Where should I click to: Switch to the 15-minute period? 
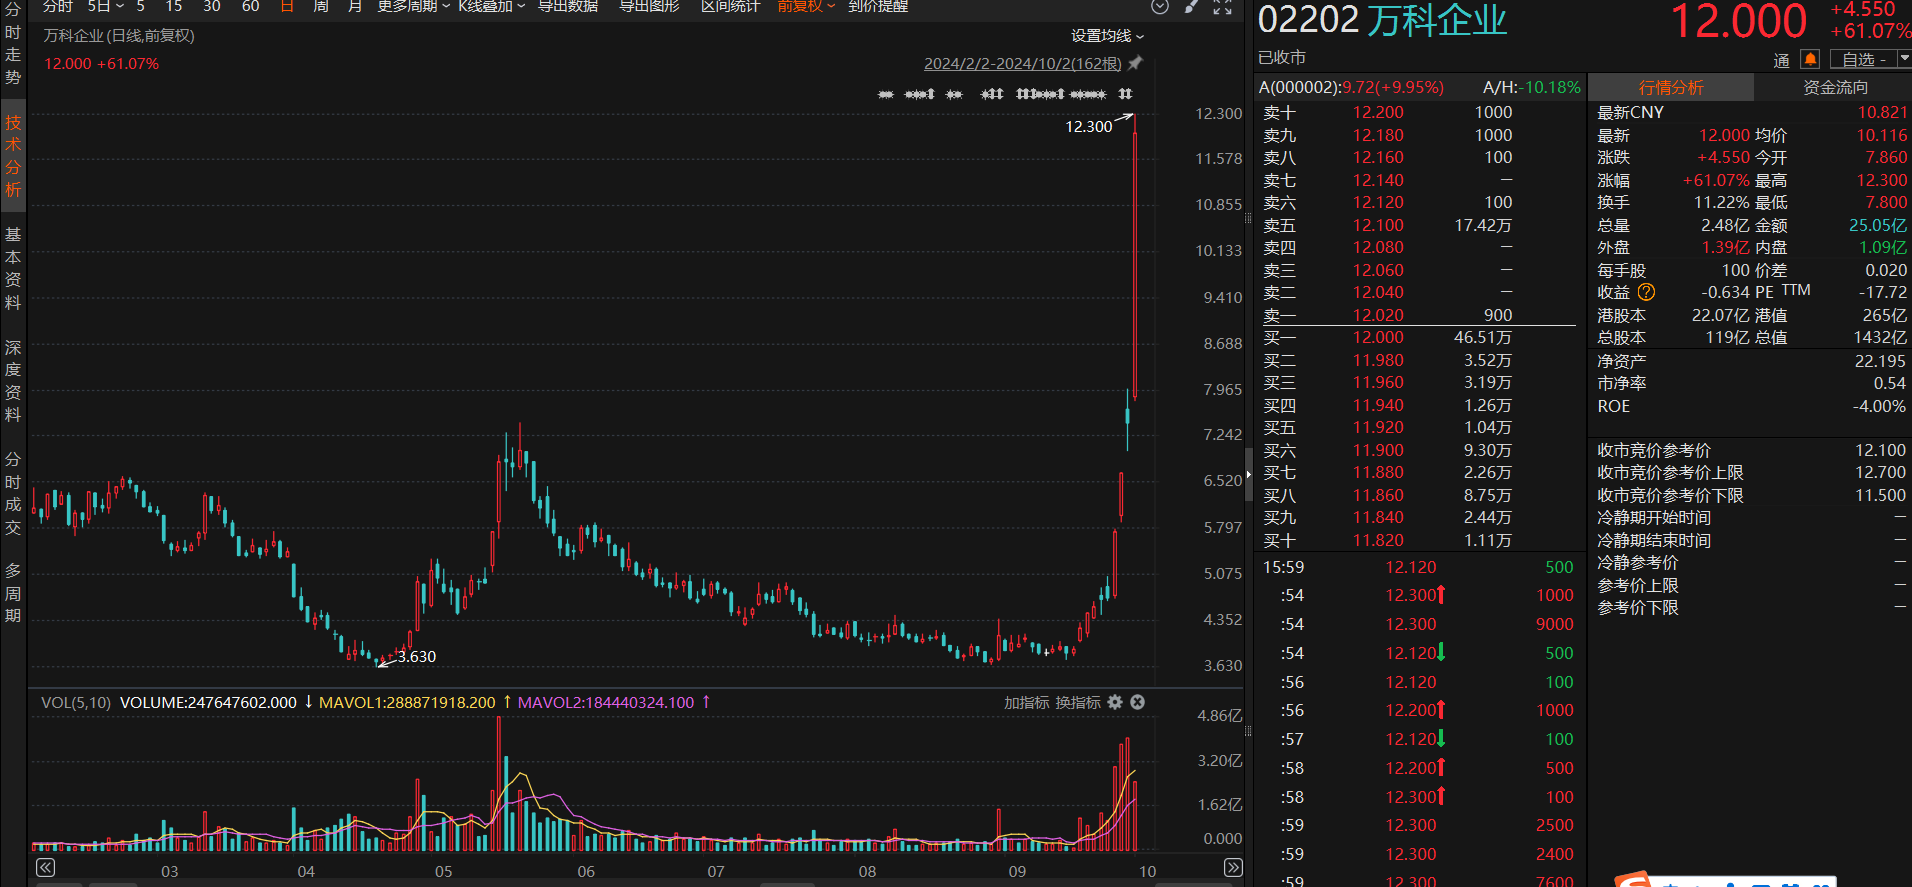[174, 7]
